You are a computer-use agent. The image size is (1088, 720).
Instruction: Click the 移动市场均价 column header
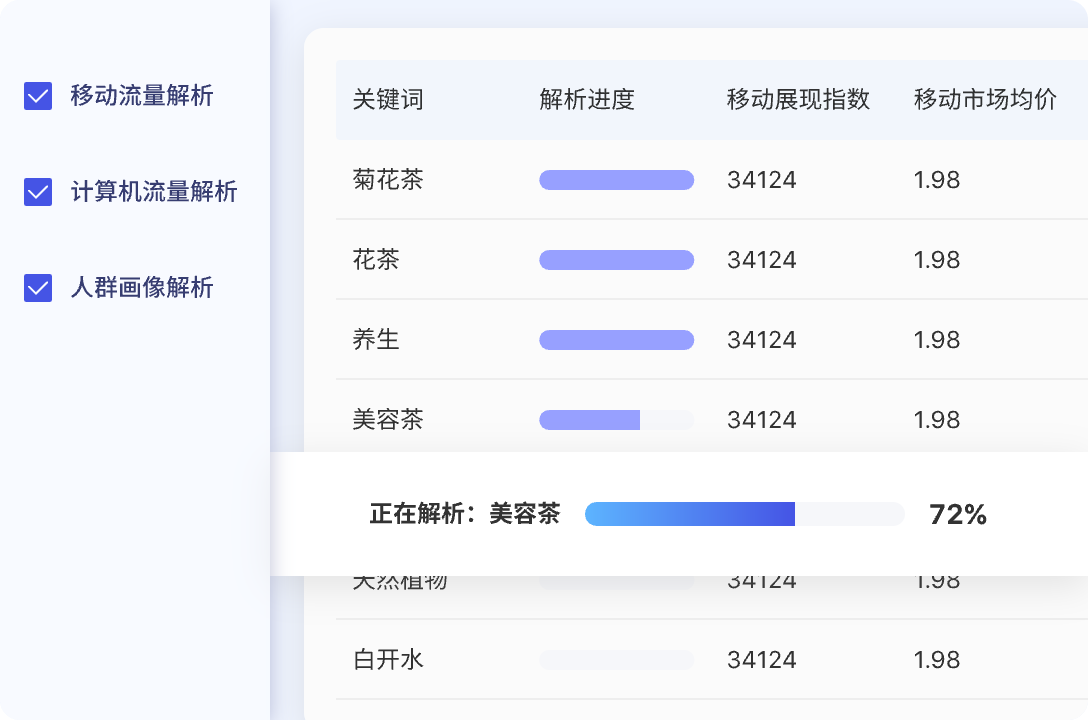(x=986, y=100)
